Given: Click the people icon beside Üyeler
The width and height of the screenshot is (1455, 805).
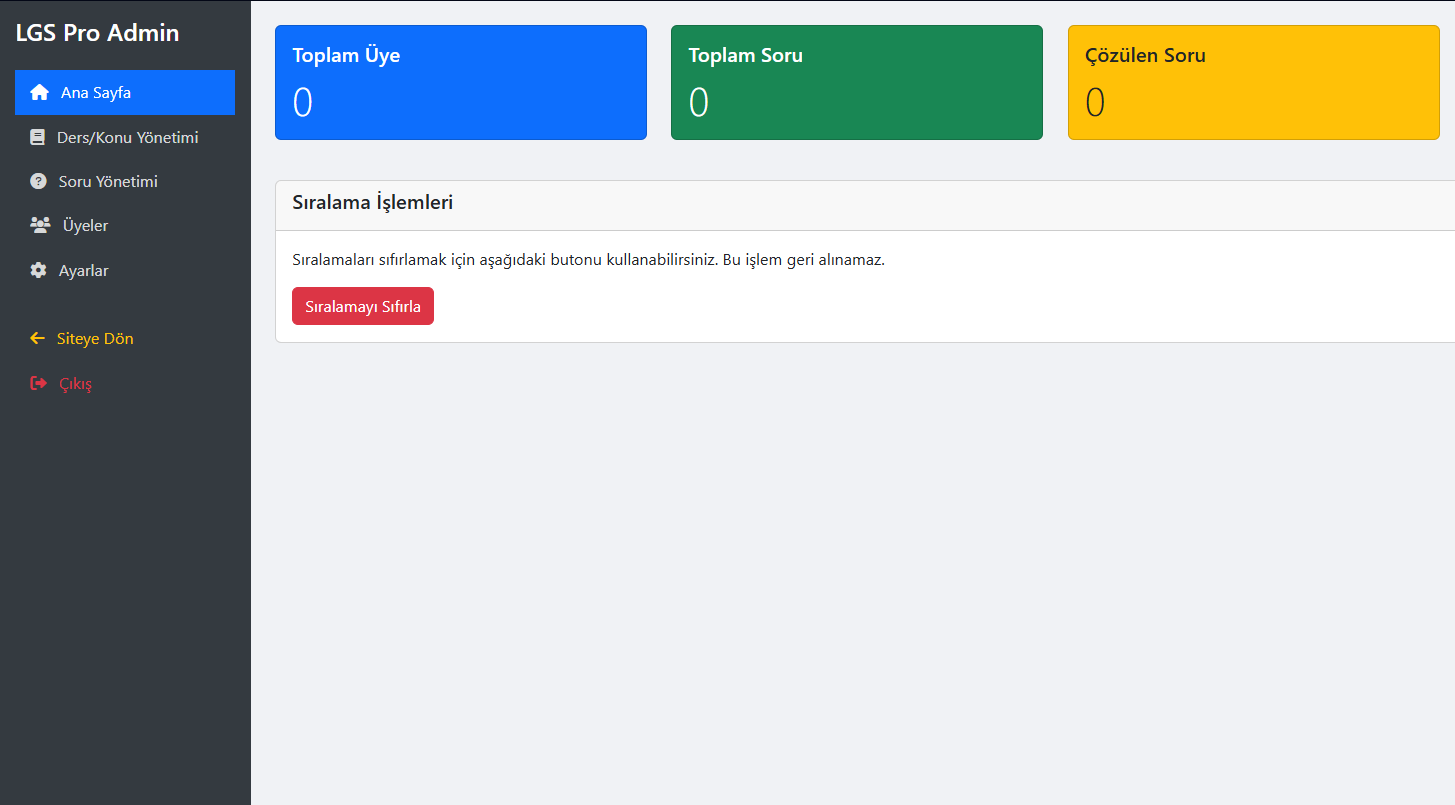Looking at the screenshot, I should pyautogui.click(x=40, y=226).
